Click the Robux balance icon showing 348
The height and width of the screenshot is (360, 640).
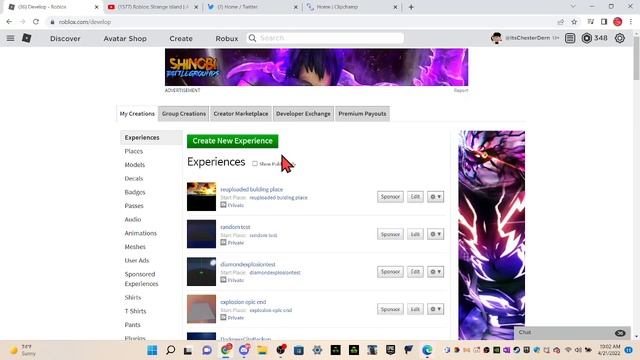click(x=587, y=38)
